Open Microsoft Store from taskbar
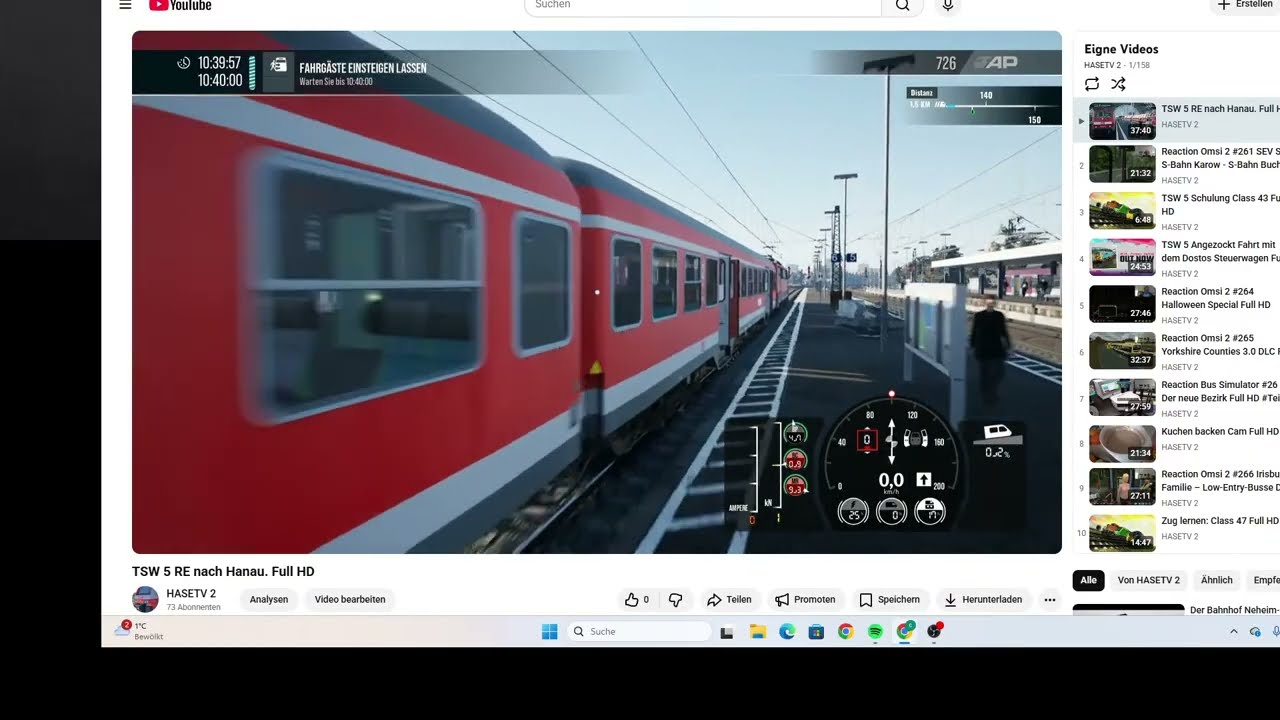 point(816,631)
